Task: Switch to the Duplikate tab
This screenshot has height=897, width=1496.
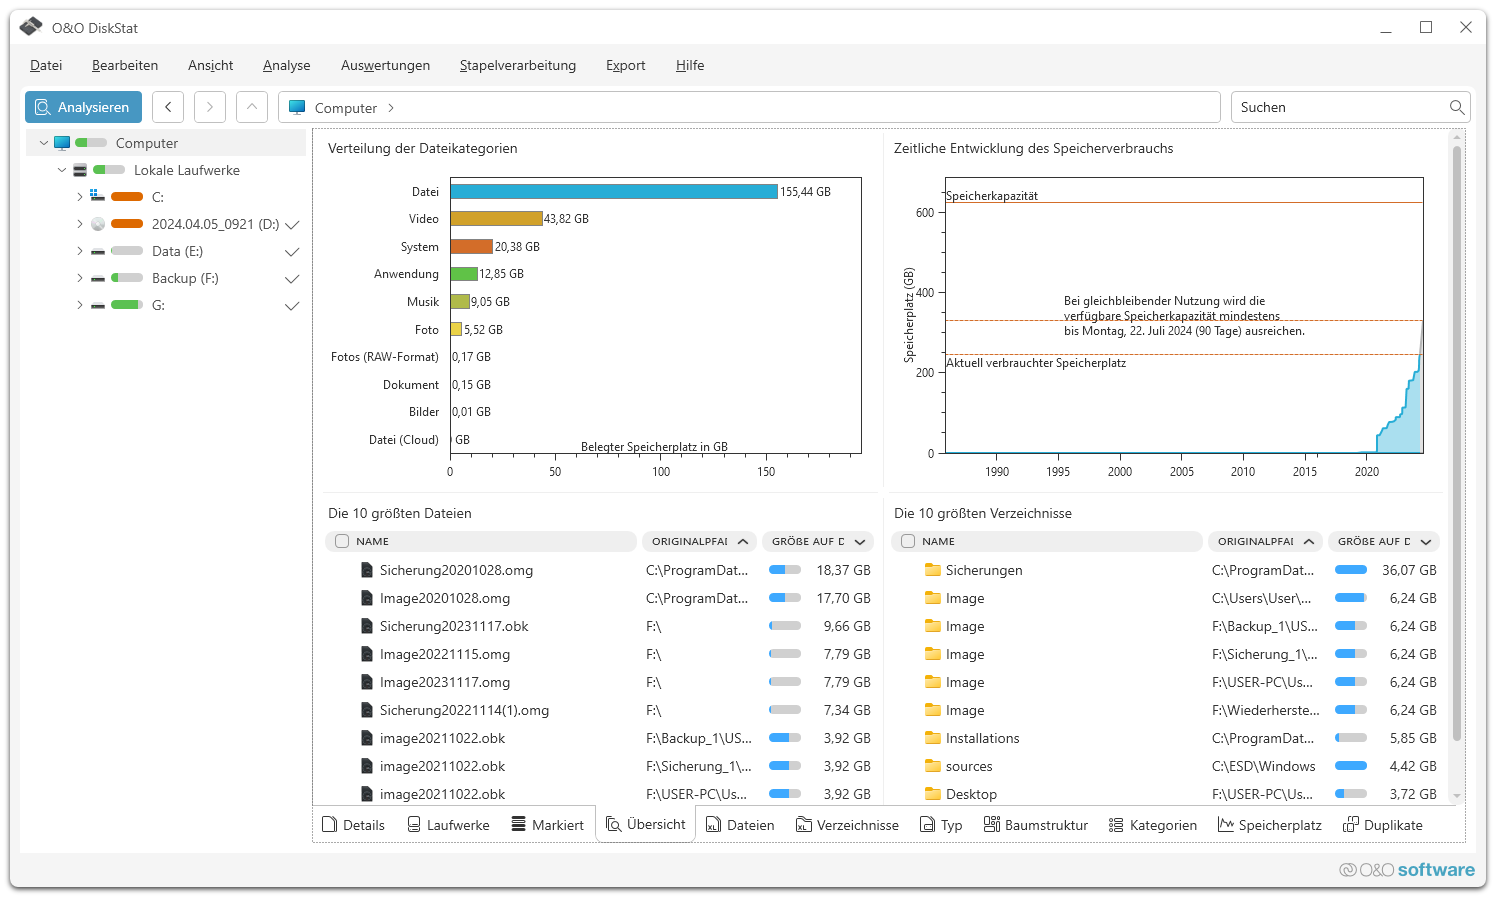Action: point(1383,825)
